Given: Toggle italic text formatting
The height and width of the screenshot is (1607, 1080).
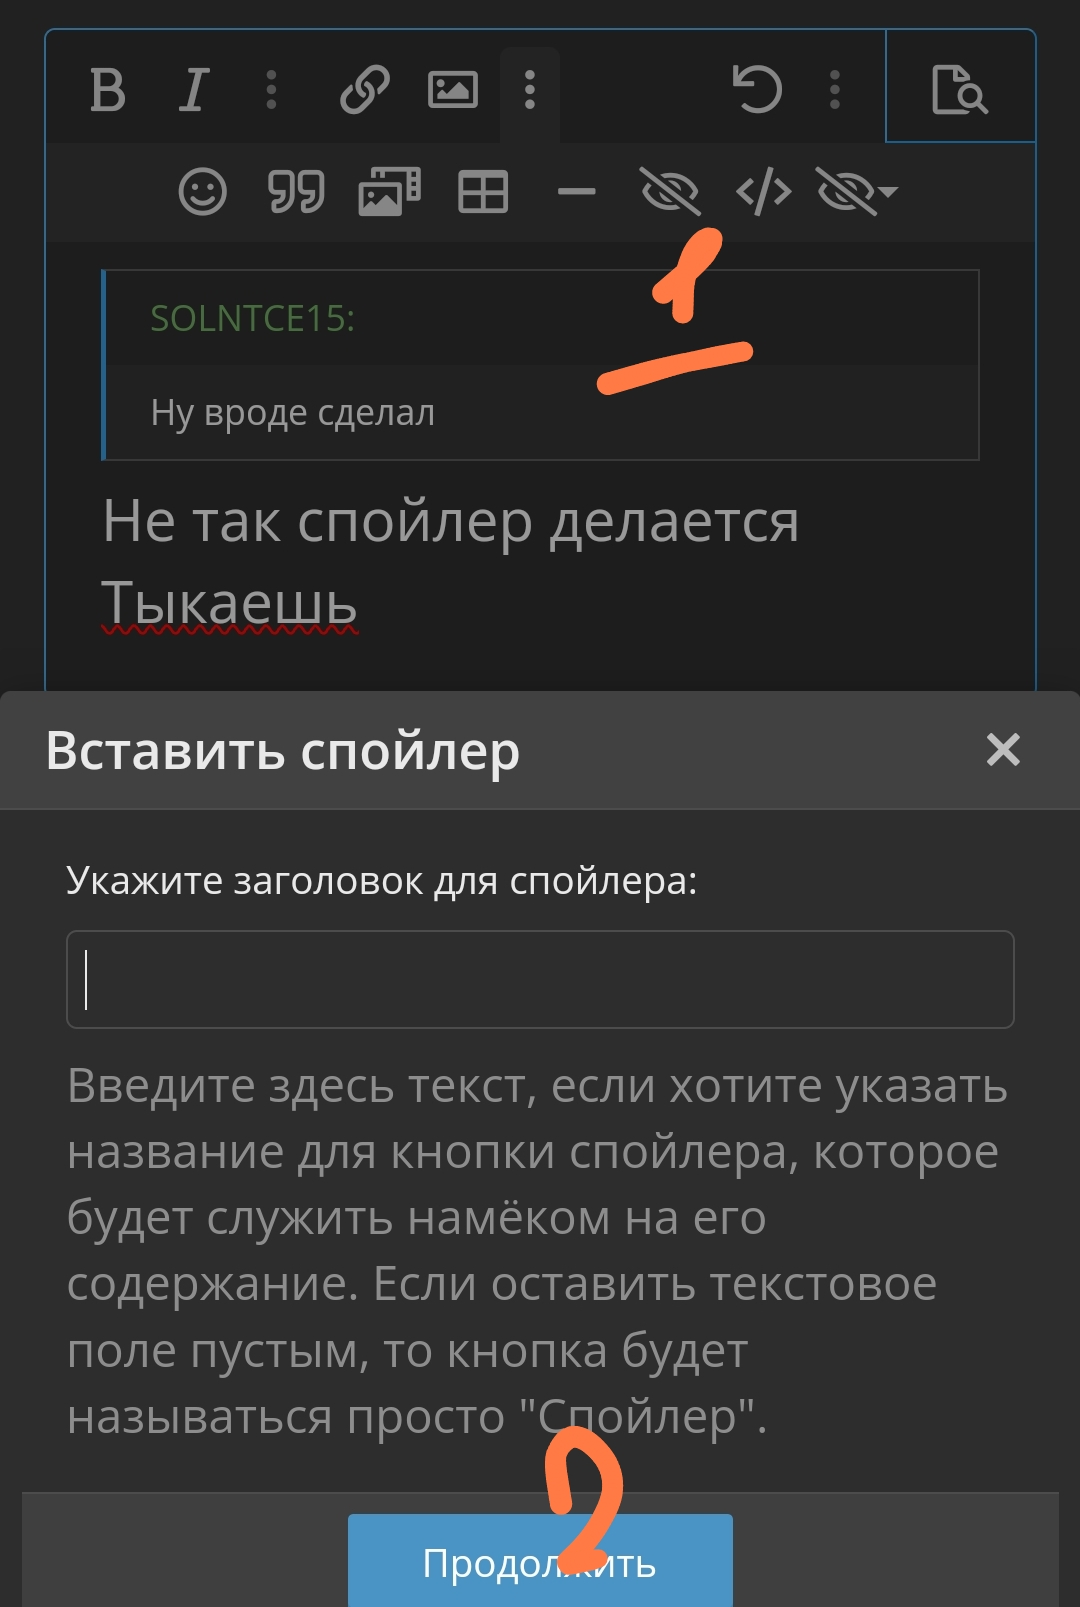Looking at the screenshot, I should click(193, 90).
